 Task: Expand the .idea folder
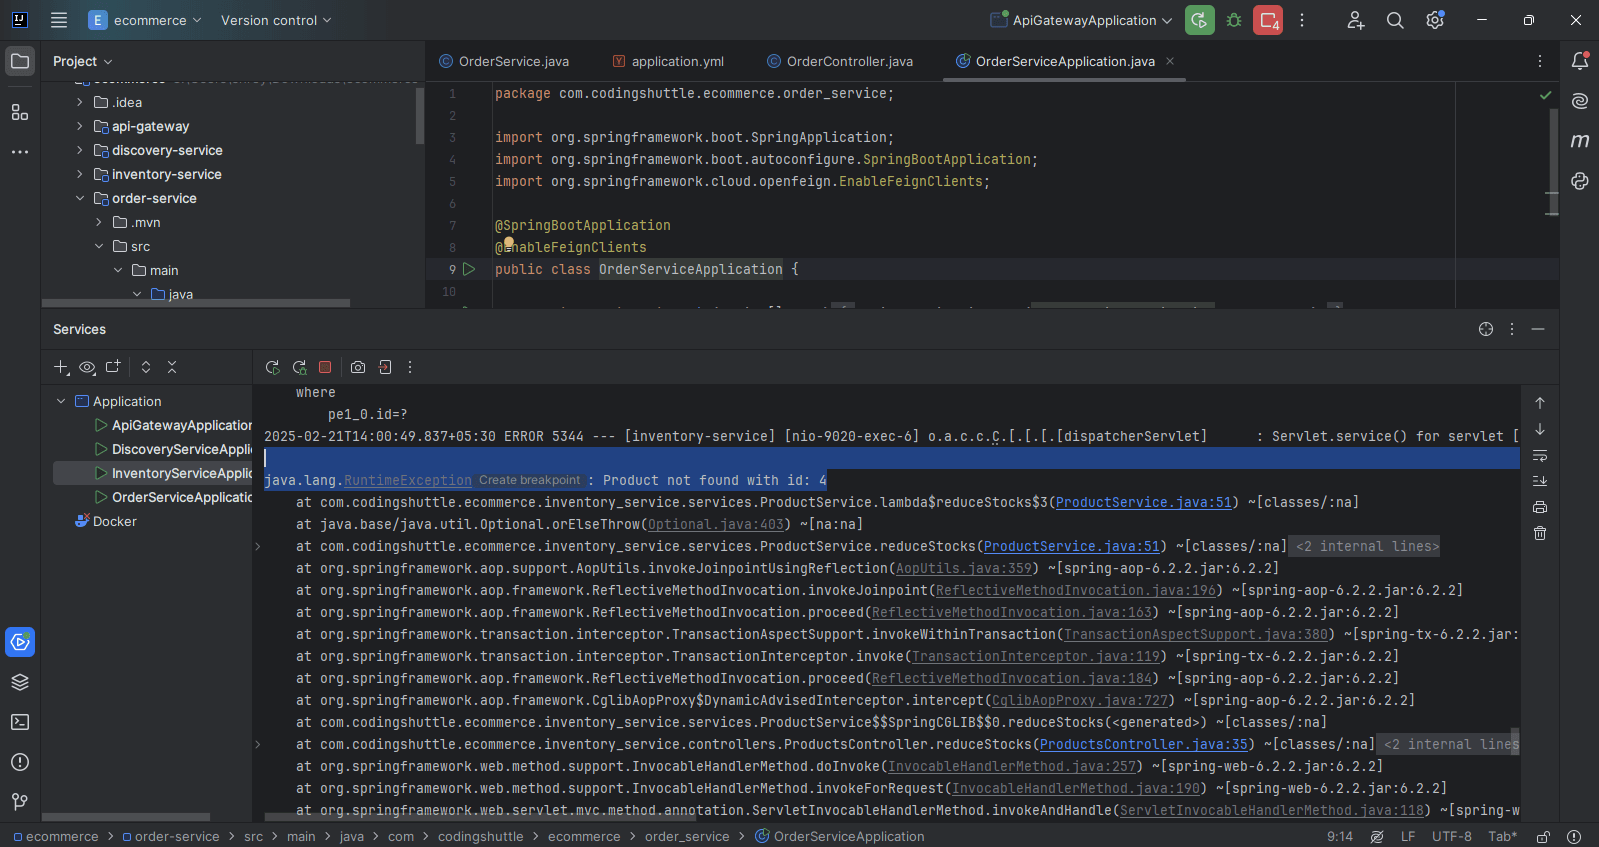pos(80,102)
